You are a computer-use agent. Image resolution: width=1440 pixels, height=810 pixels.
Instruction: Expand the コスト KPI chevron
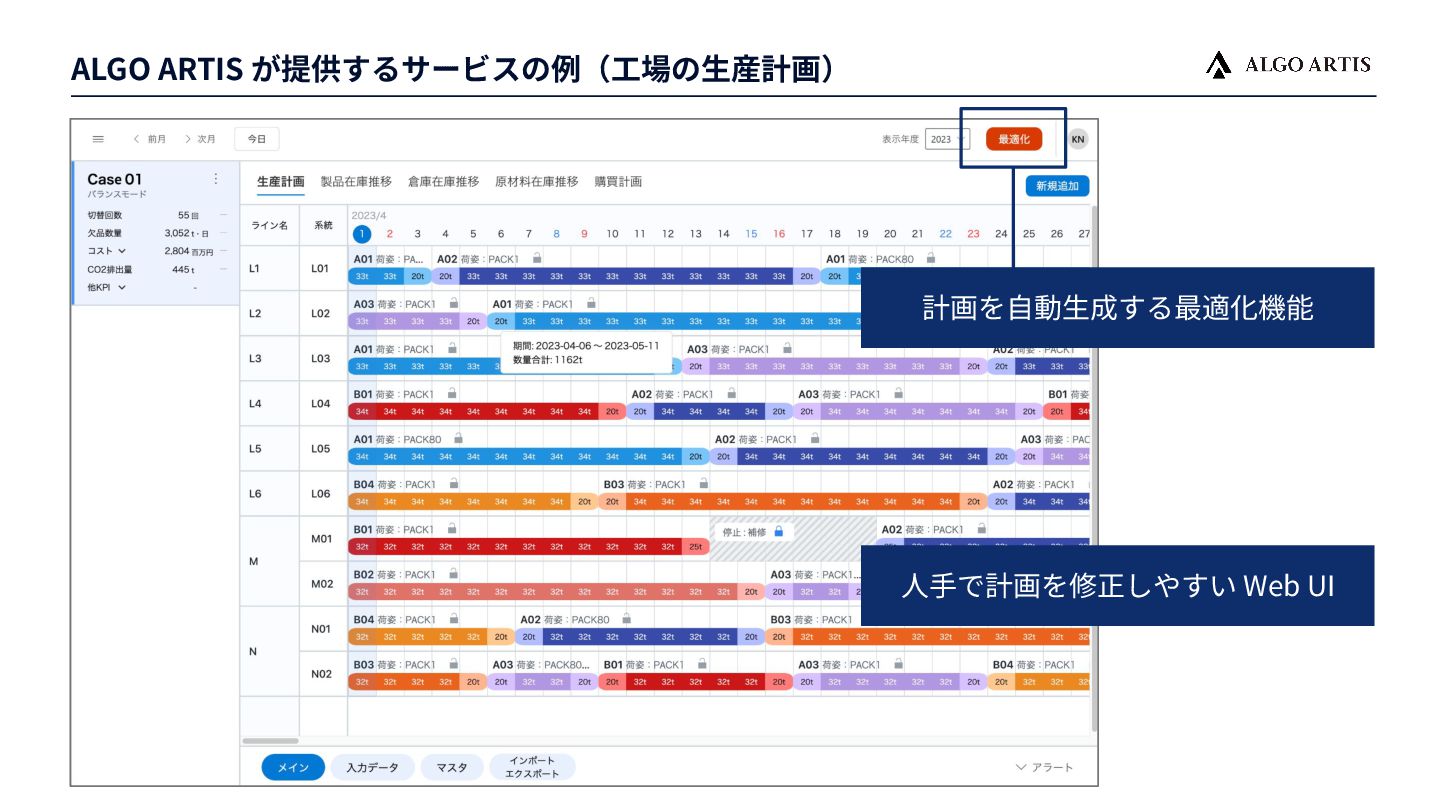tap(122, 251)
